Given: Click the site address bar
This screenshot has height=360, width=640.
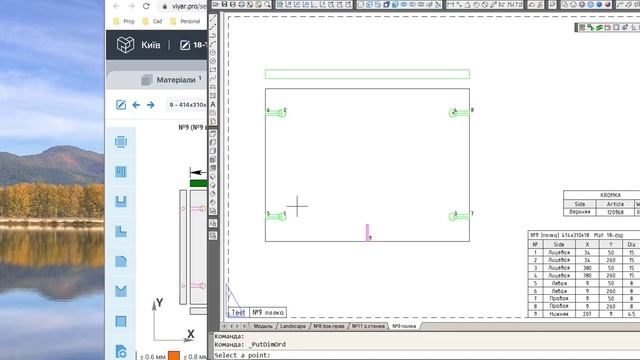Looking at the screenshot, I should [x=184, y=7].
